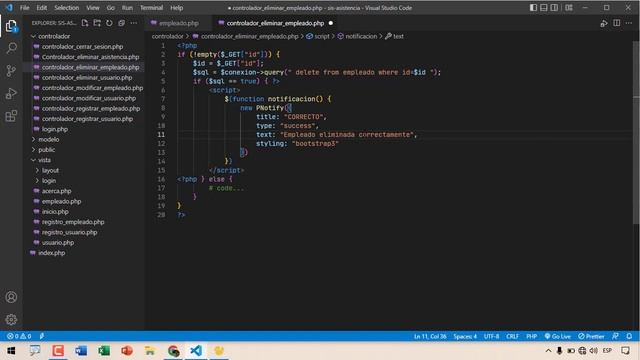Toggle the bottom panel layout icon
This screenshot has height=360, width=640.
(544, 8)
